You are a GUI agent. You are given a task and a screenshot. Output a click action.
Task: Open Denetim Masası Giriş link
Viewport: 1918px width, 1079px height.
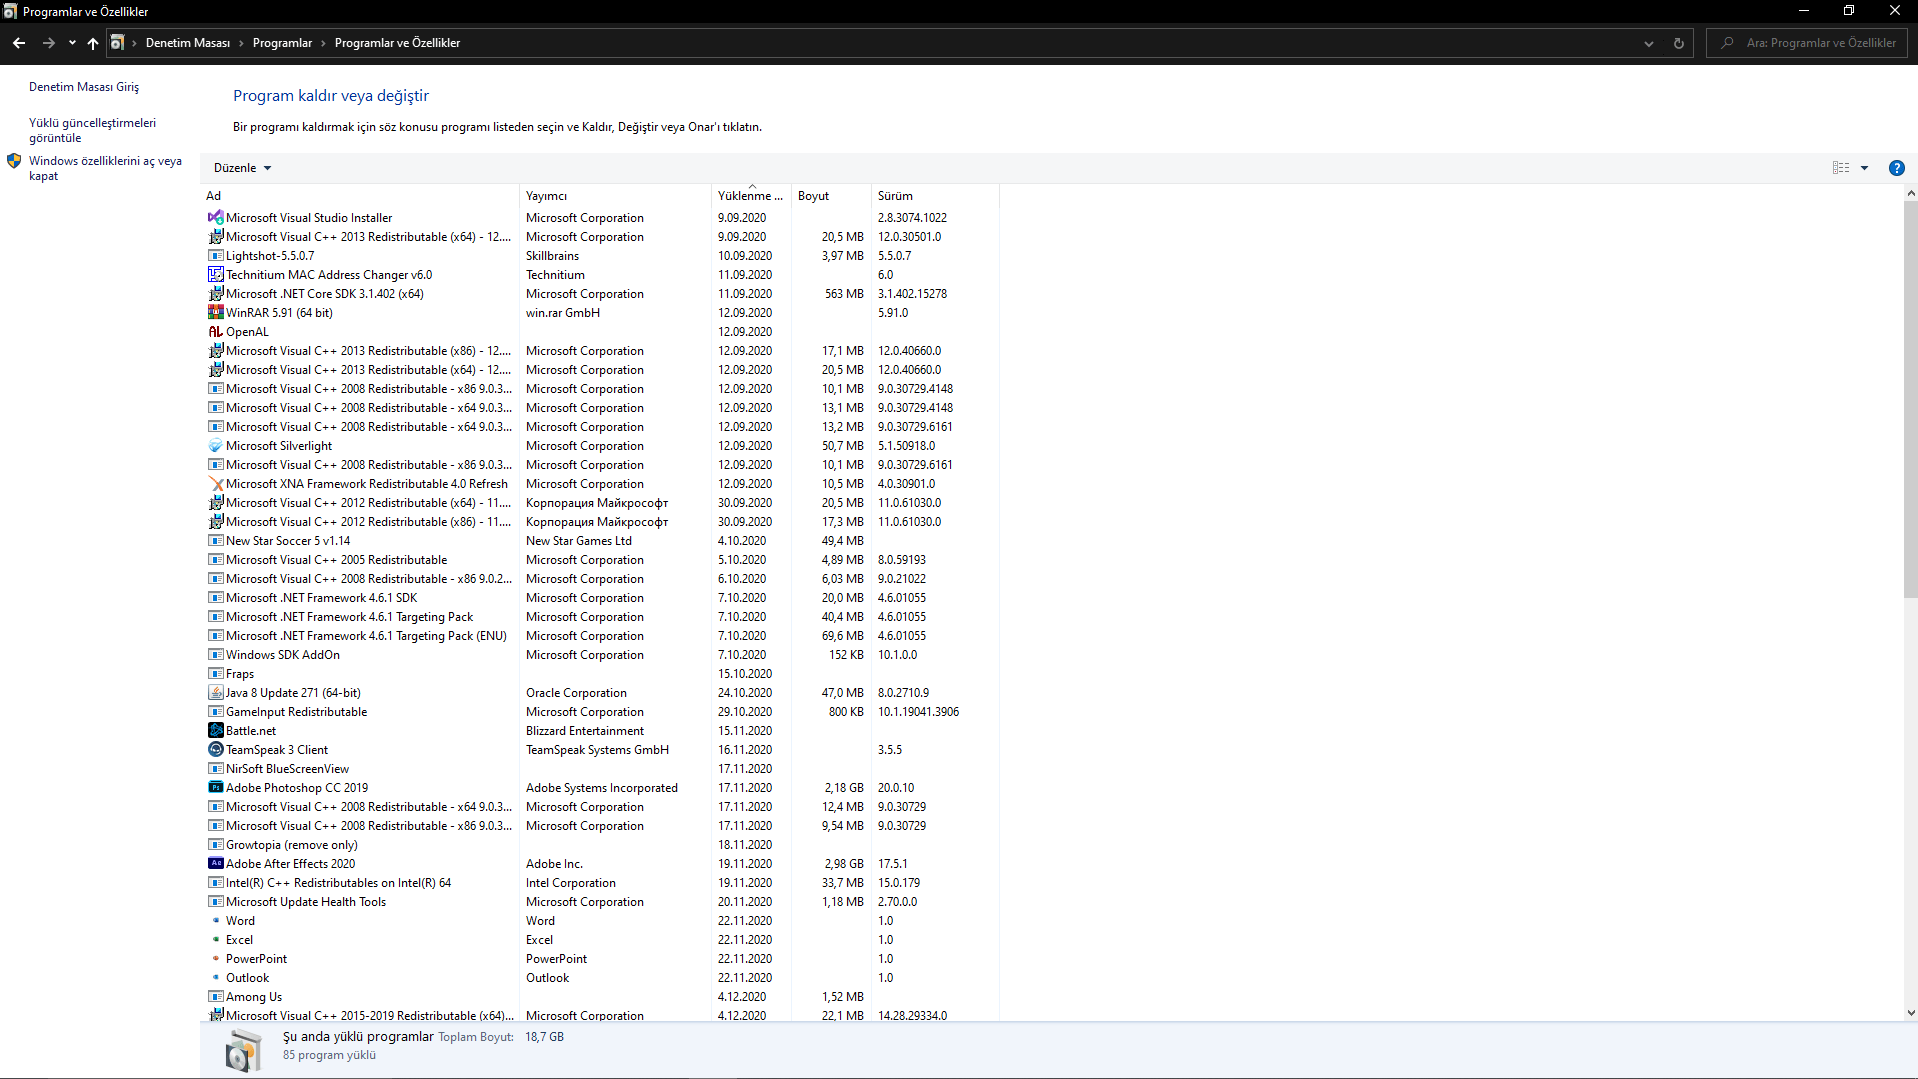coord(84,87)
